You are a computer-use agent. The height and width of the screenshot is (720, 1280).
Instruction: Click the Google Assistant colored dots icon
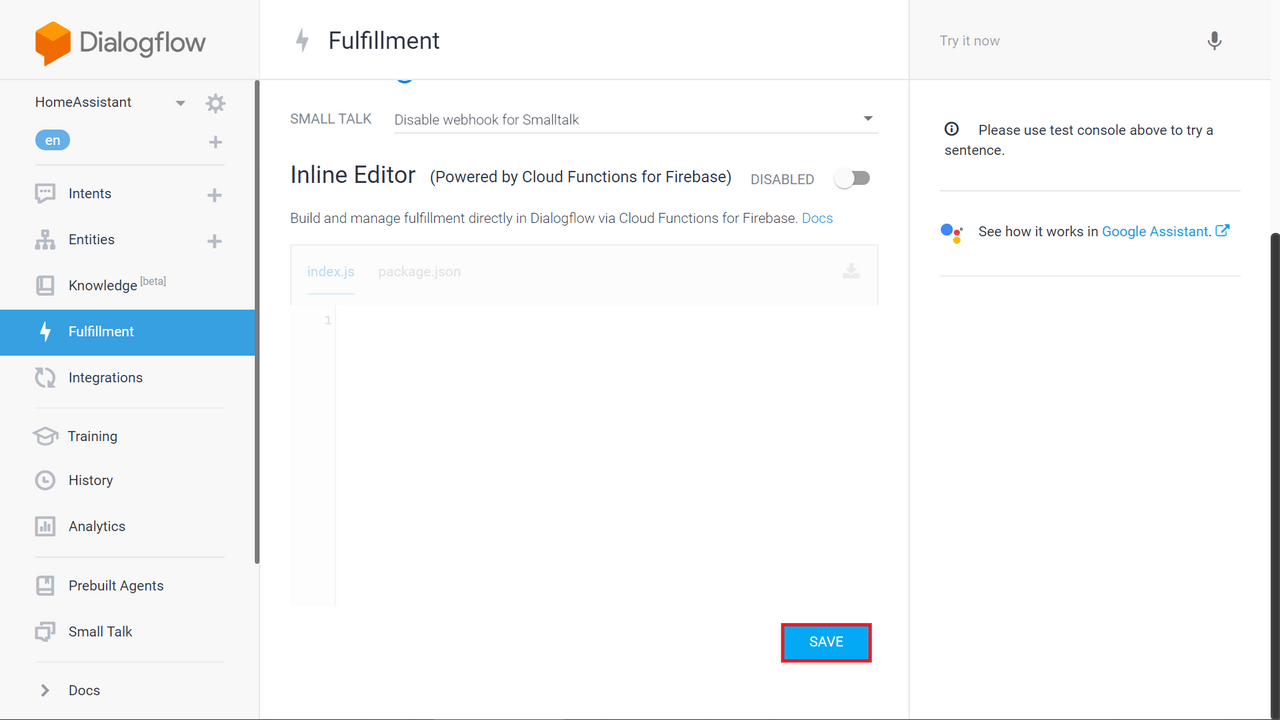[952, 232]
